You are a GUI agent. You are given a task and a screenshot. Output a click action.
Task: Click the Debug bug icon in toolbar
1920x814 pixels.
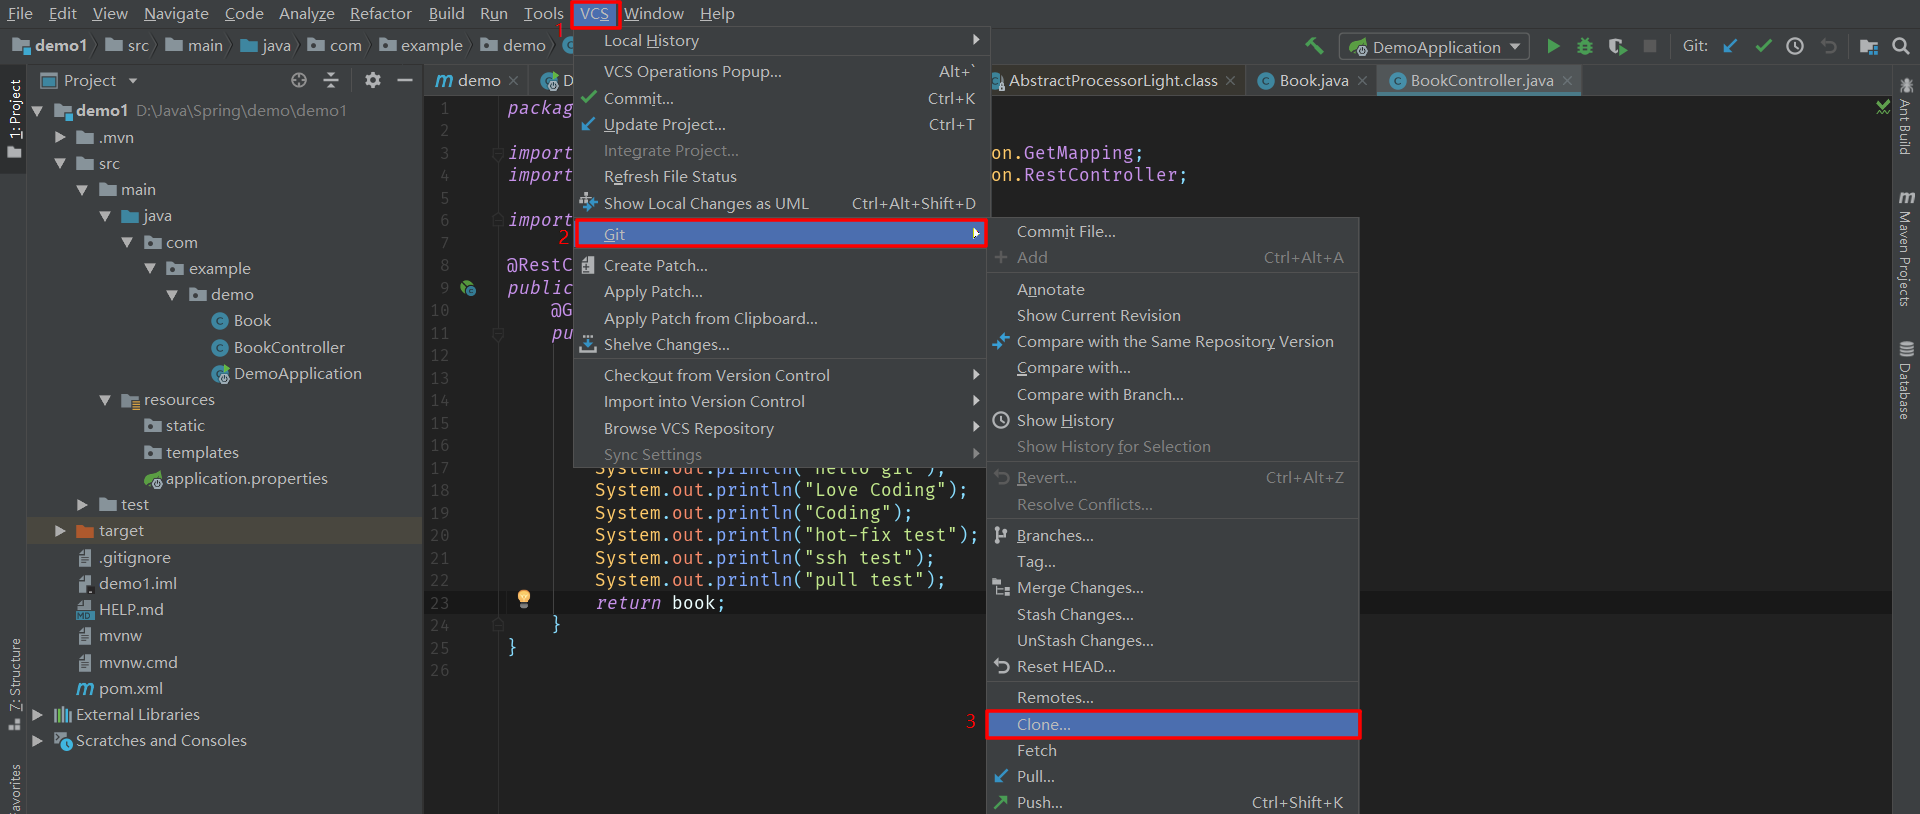point(1585,46)
